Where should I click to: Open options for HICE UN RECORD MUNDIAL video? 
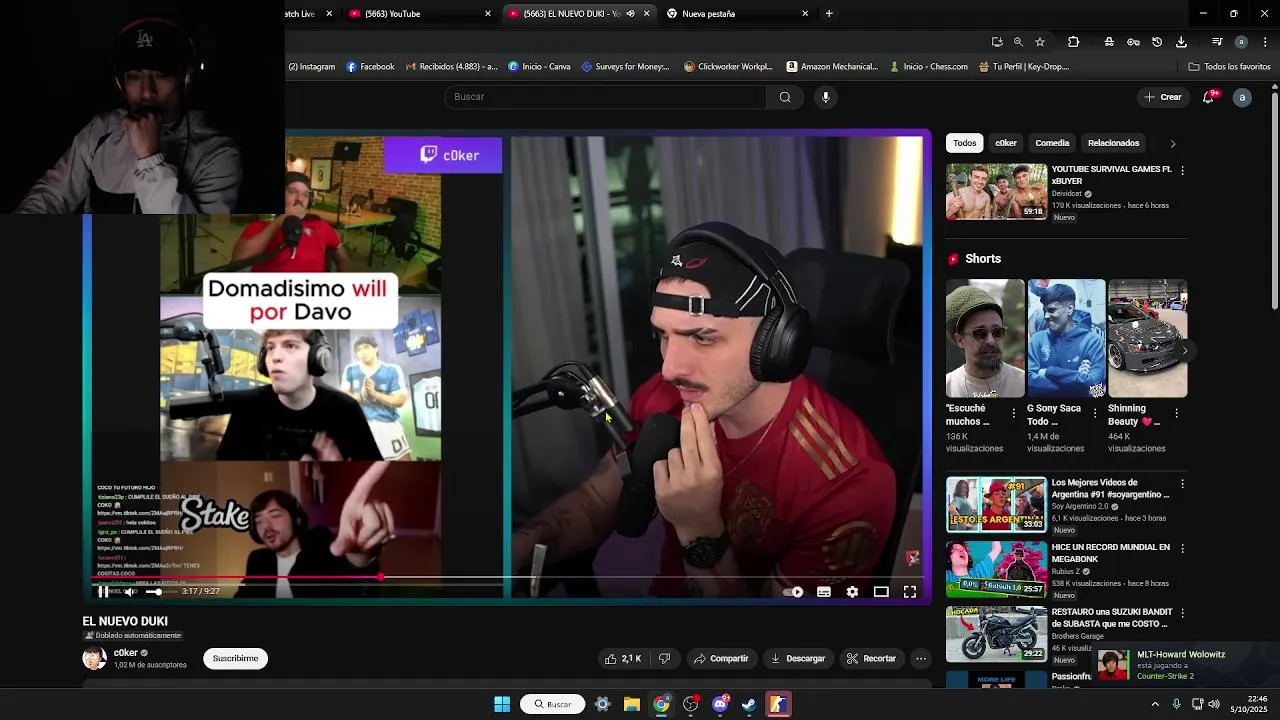coord(1182,549)
